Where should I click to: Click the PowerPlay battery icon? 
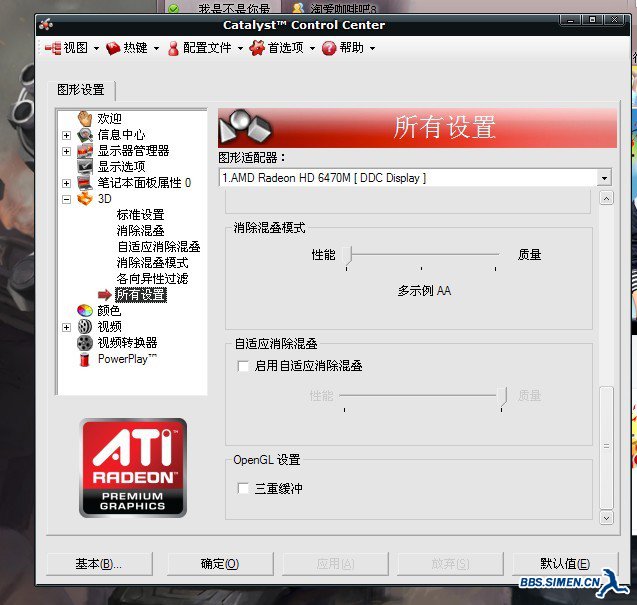pos(85,359)
